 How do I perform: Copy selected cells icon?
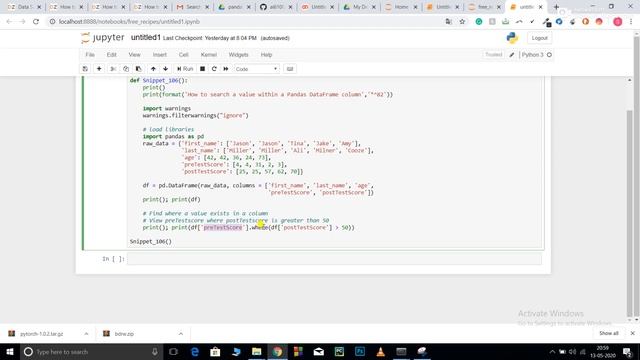[x=126, y=69]
